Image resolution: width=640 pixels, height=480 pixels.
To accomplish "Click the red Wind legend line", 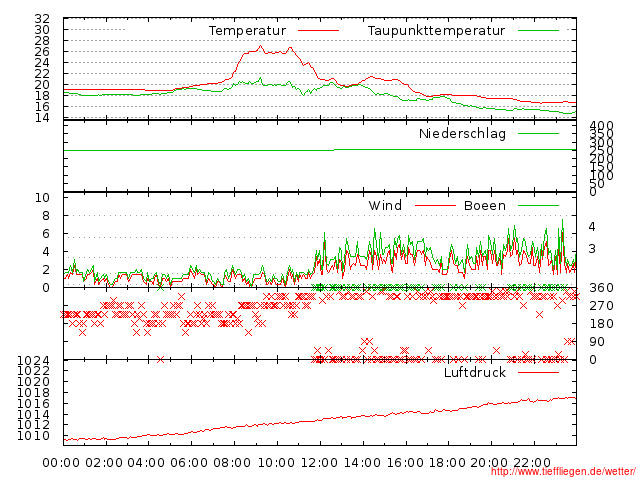I will click(435, 206).
